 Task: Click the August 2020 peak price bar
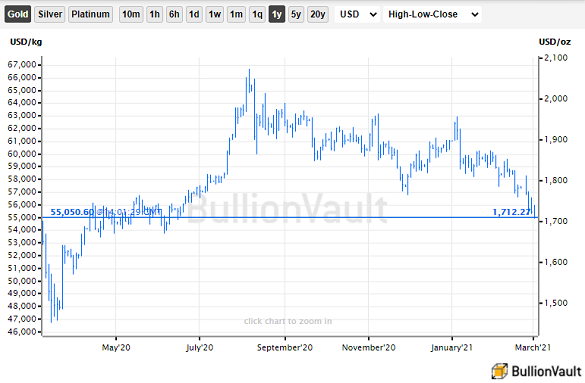pyautogui.click(x=250, y=81)
